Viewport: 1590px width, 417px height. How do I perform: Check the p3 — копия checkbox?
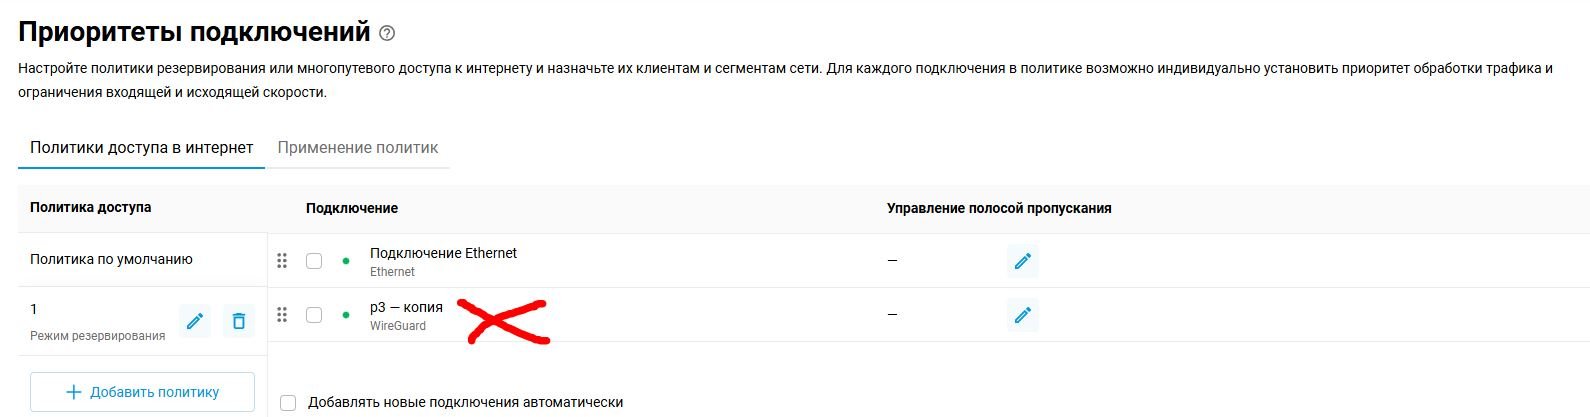(x=314, y=315)
